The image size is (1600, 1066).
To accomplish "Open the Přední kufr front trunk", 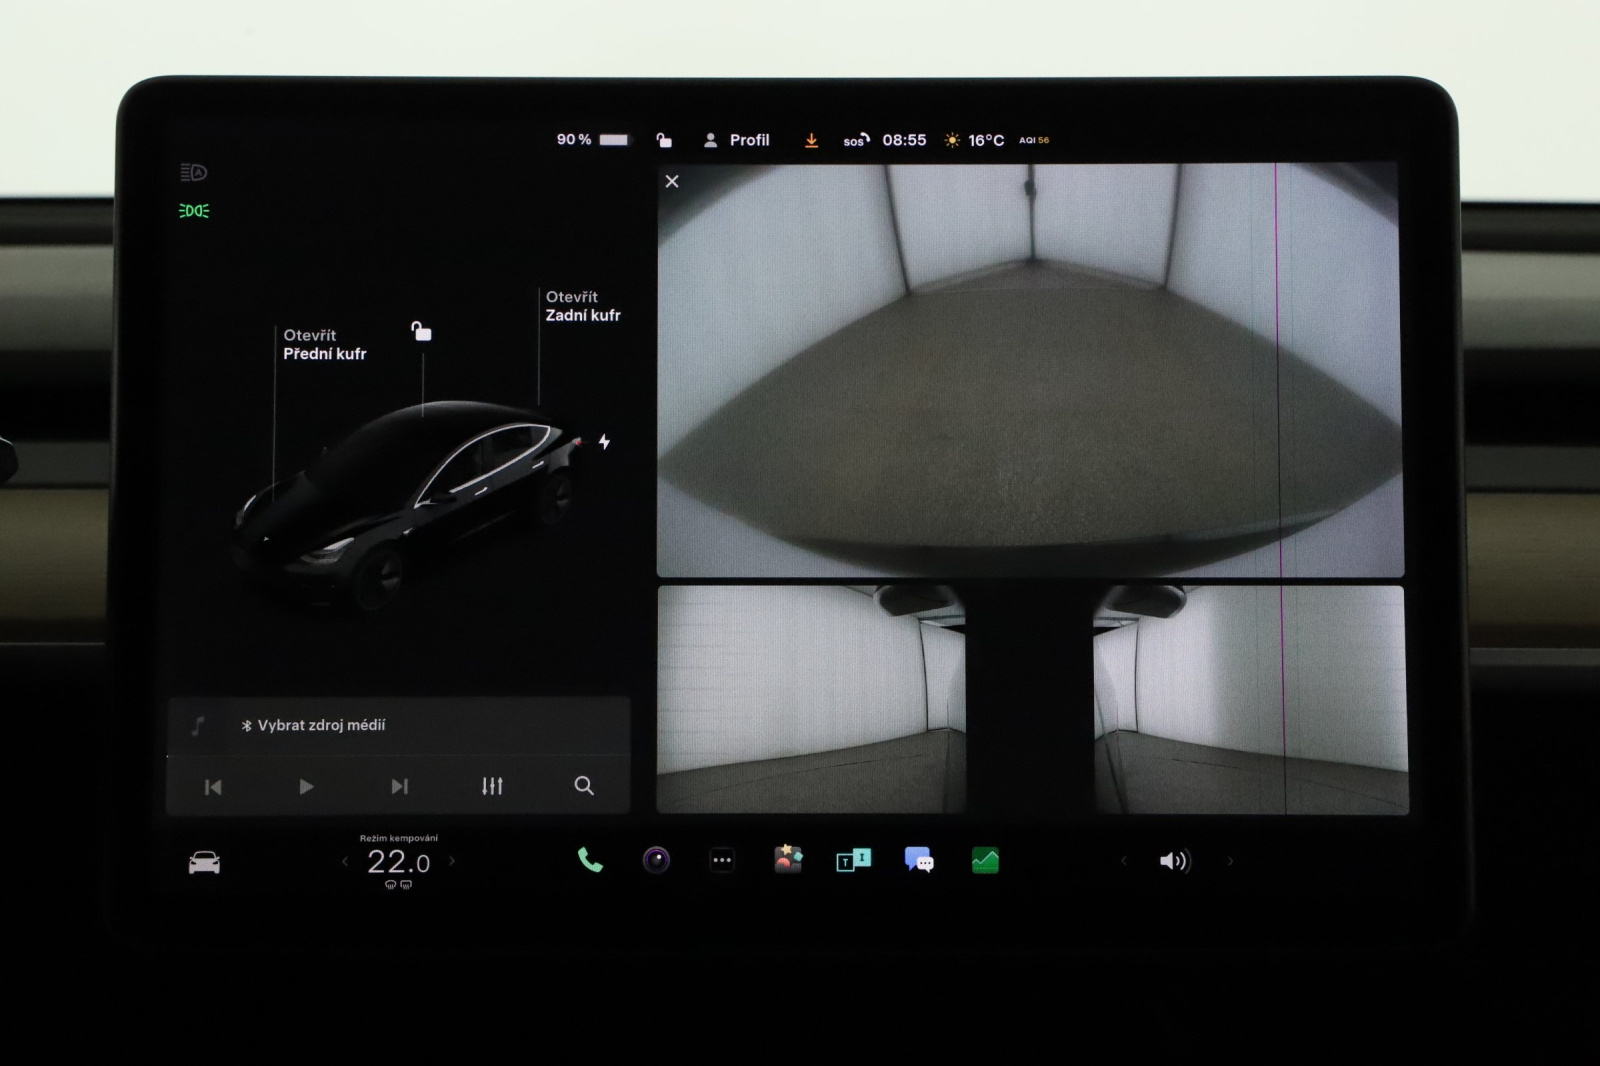I will 324,345.
